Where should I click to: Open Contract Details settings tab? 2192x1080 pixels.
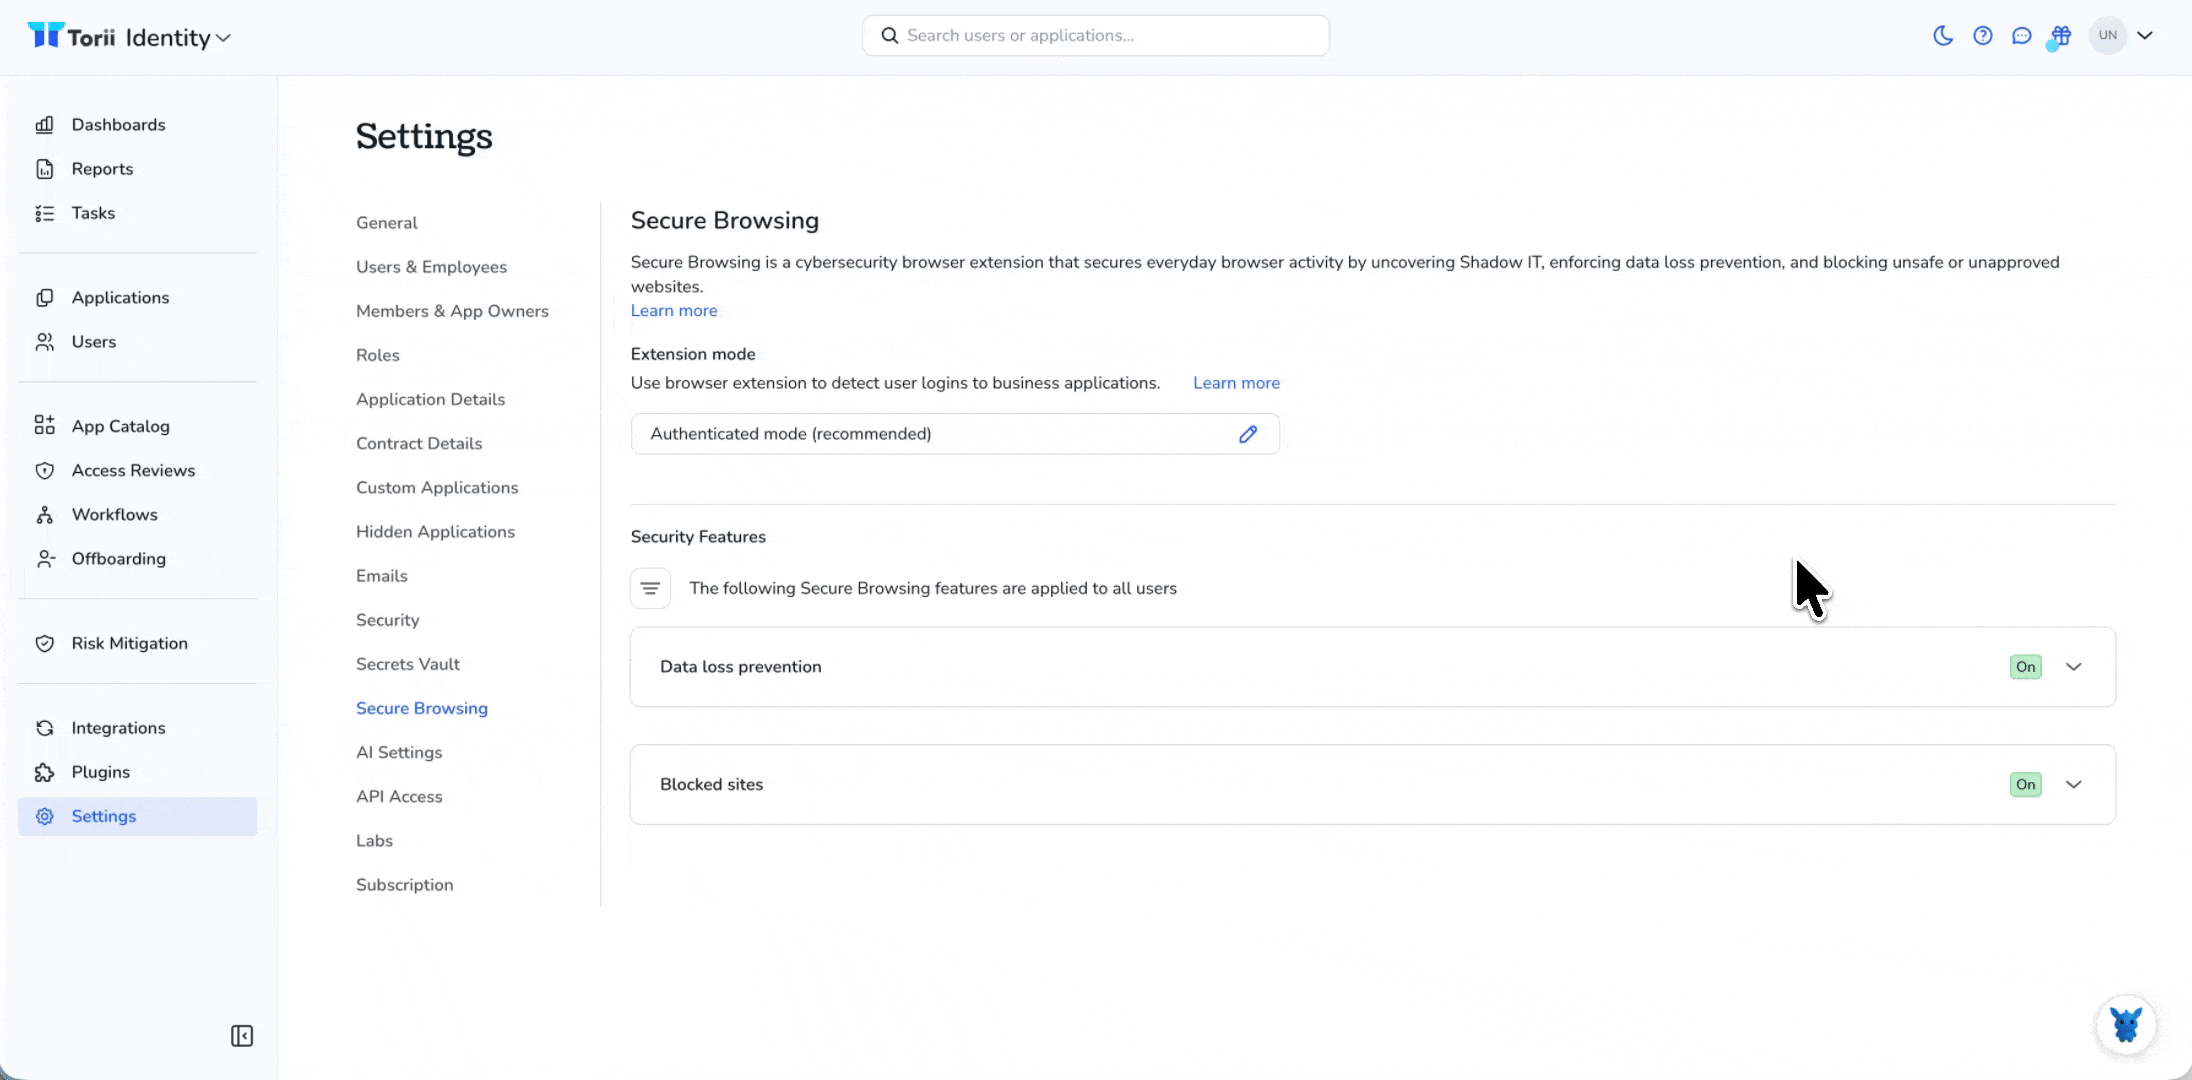(x=419, y=443)
